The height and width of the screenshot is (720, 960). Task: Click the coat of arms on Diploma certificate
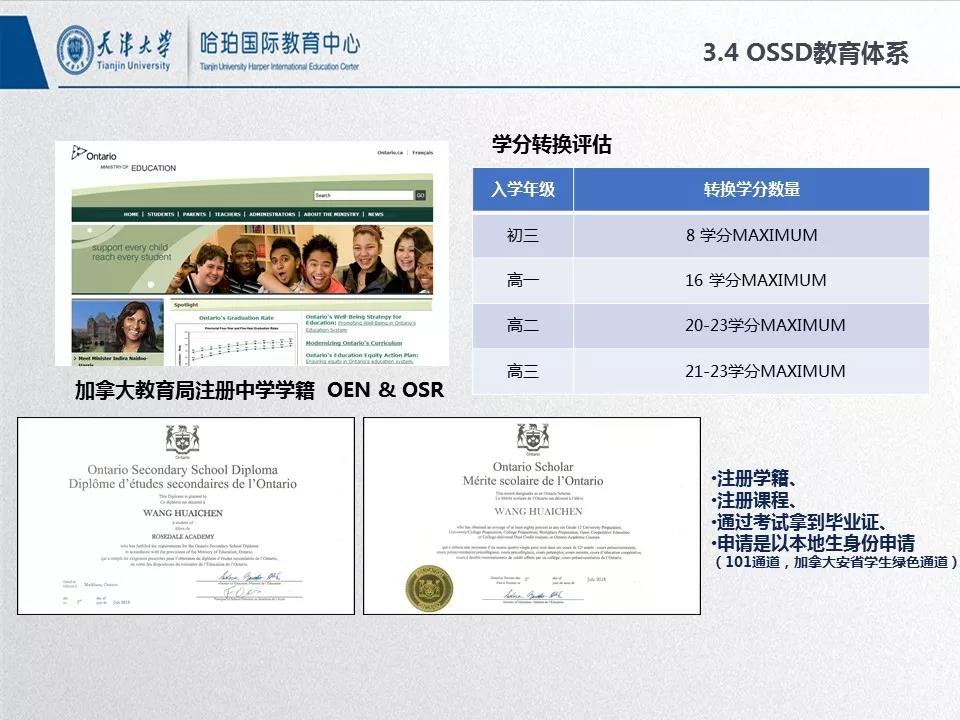click(x=182, y=440)
